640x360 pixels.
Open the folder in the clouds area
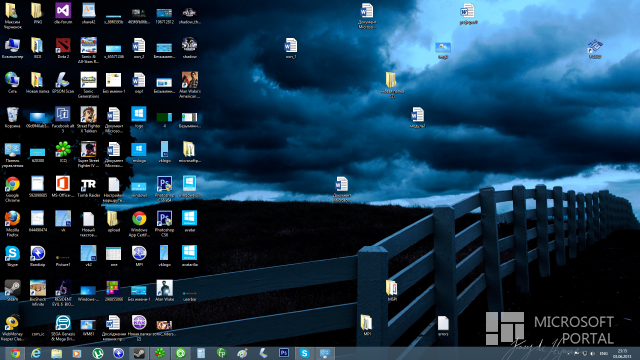(x=391, y=80)
